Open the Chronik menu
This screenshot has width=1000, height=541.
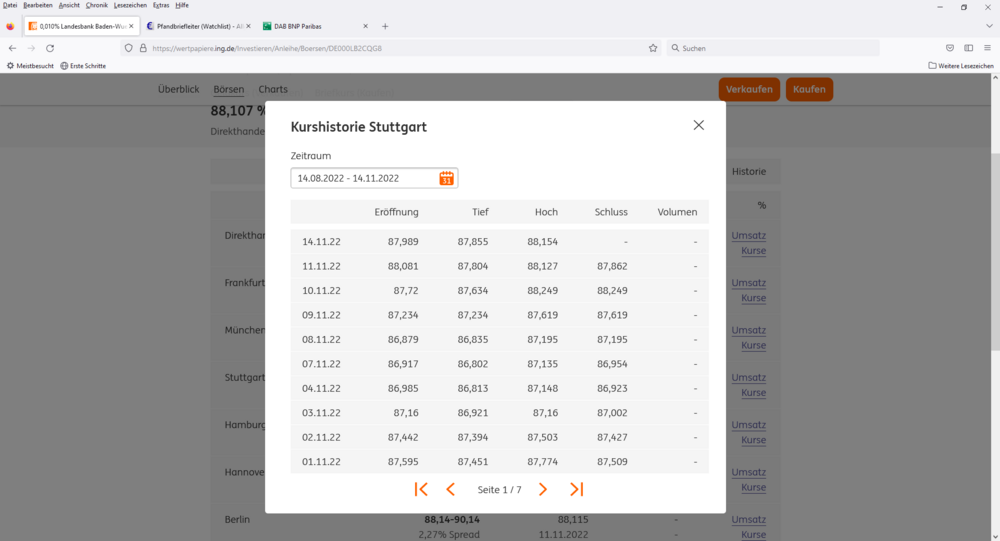pyautogui.click(x=96, y=5)
